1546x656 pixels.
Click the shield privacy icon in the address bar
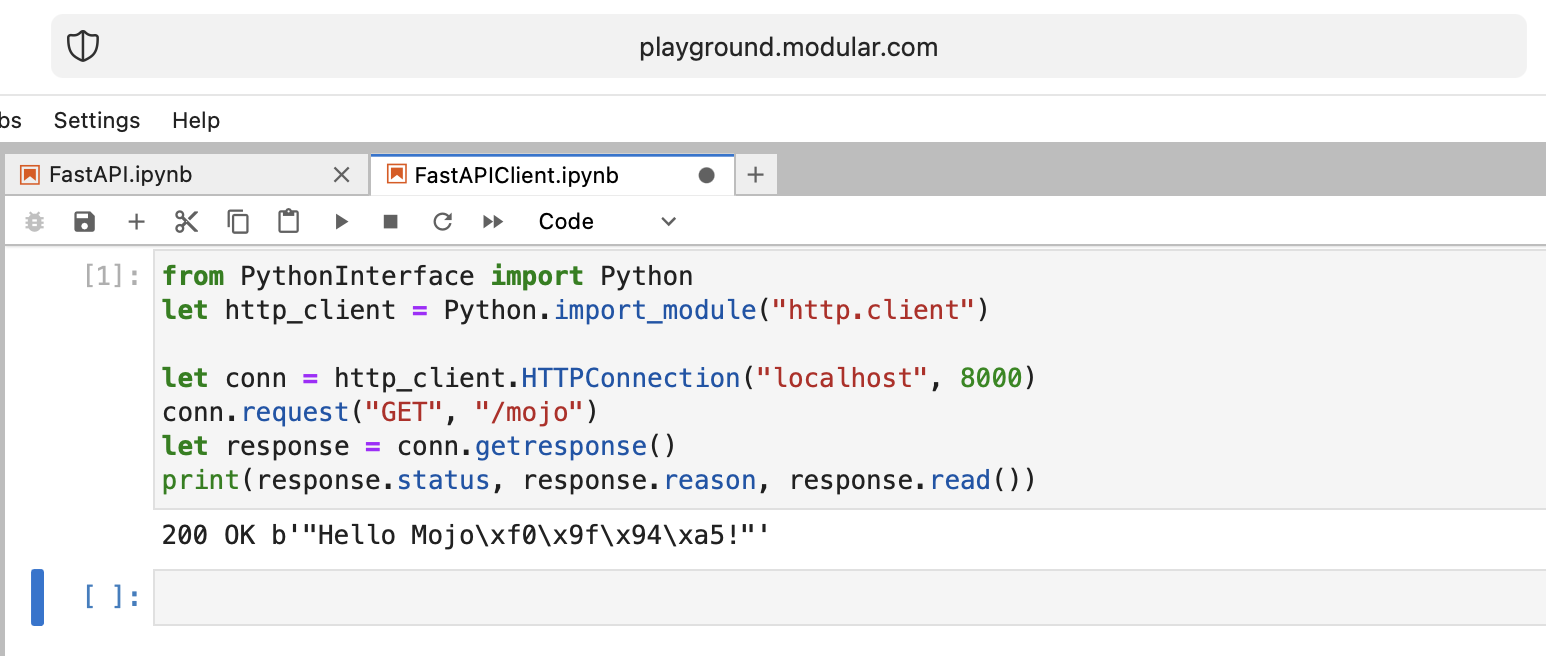click(x=83, y=46)
